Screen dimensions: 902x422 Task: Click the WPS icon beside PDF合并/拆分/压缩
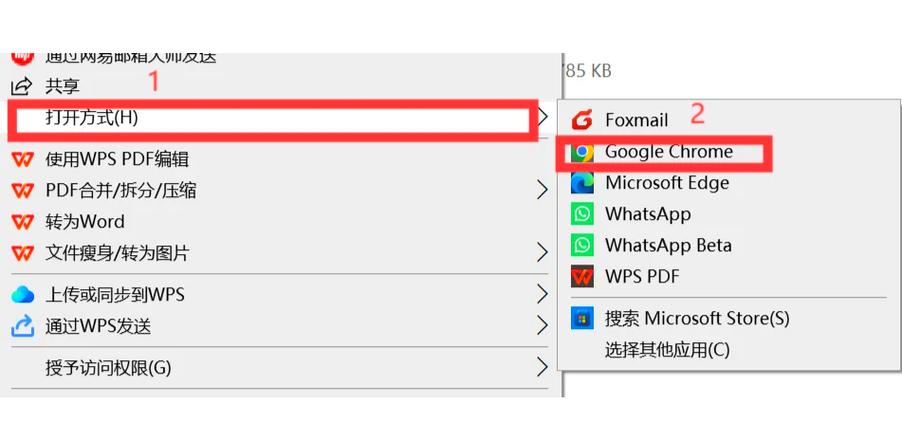tap(22, 190)
